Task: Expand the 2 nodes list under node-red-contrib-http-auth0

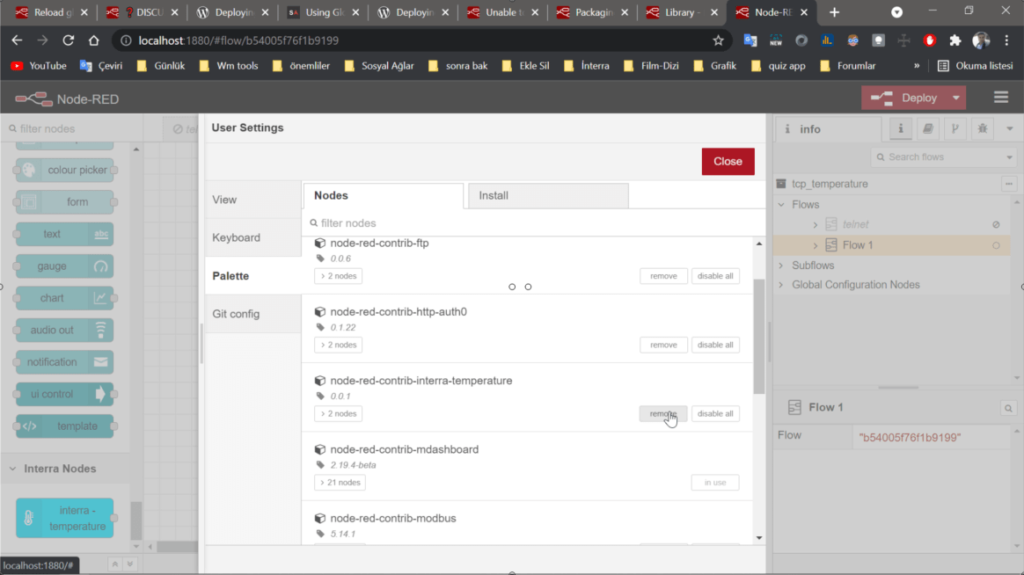Action: click(338, 344)
